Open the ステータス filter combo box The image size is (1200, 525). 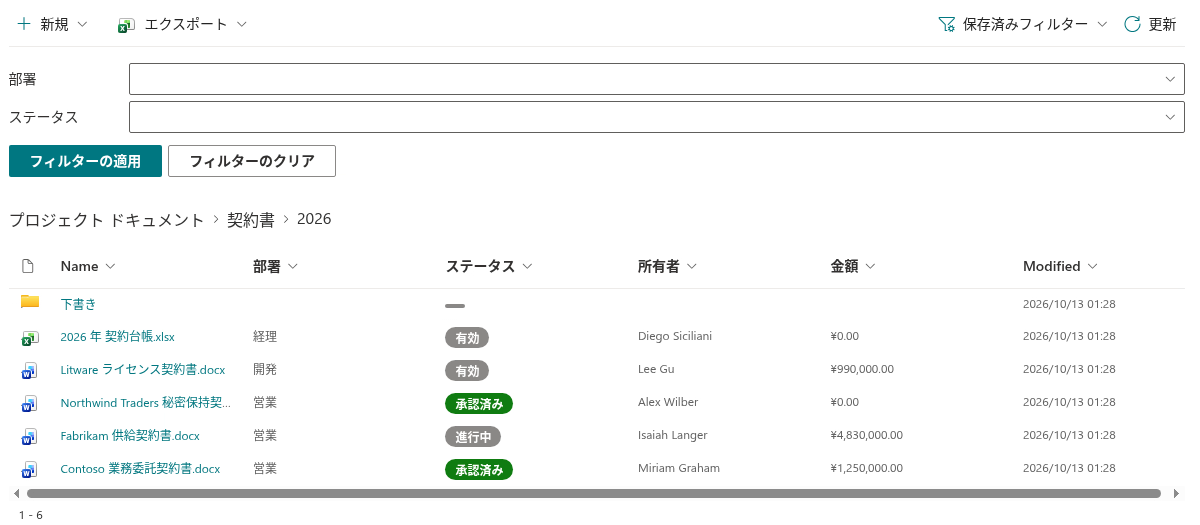click(656, 117)
